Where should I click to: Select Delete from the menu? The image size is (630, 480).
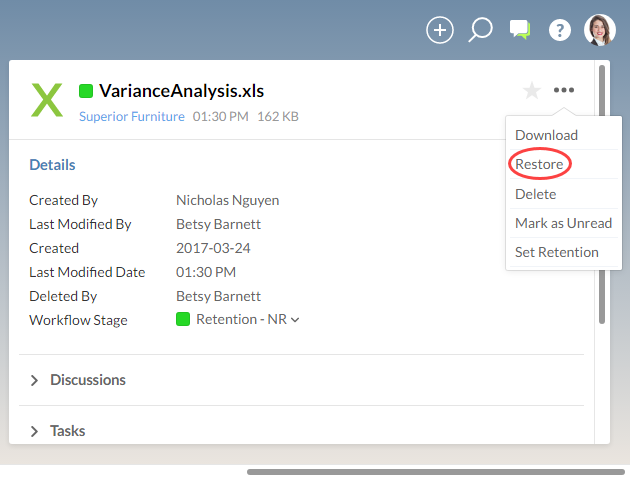536,194
